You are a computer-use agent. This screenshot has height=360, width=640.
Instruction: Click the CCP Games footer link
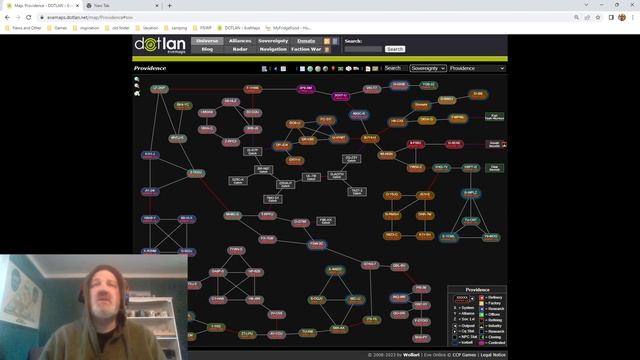tap(464, 355)
